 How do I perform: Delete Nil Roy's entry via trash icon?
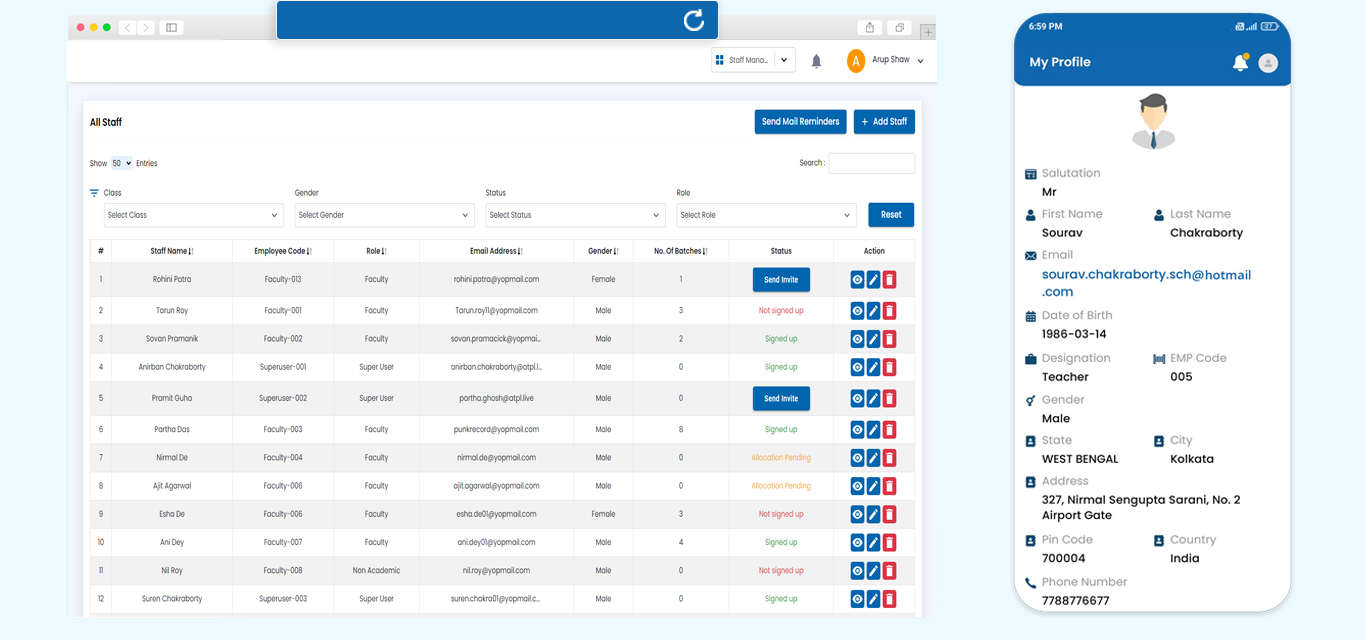[890, 571]
